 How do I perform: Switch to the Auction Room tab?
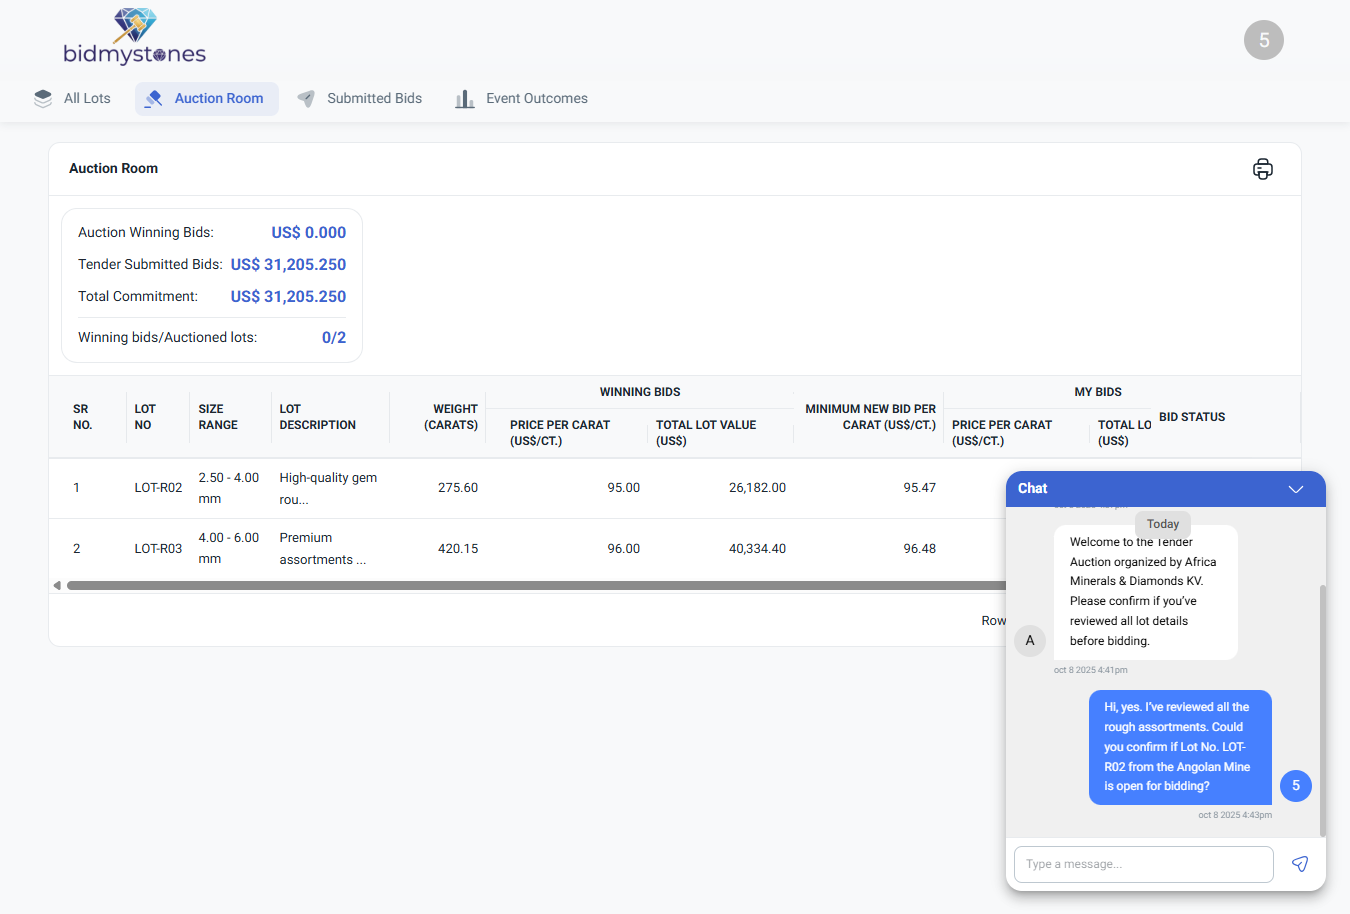pyautogui.click(x=207, y=98)
